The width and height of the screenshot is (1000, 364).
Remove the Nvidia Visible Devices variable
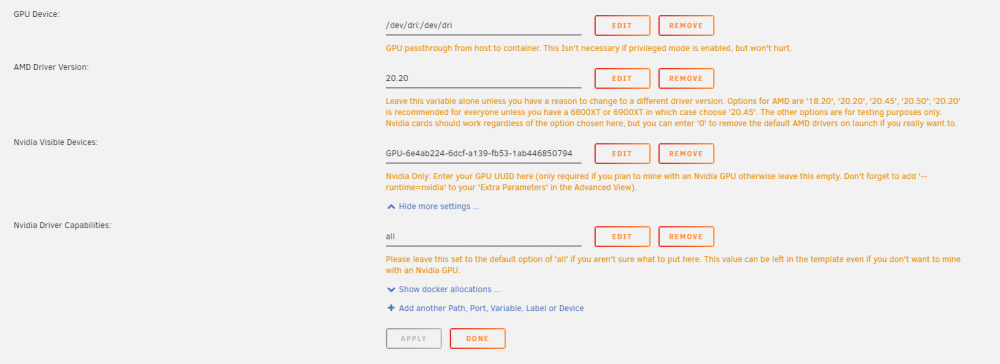click(686, 154)
